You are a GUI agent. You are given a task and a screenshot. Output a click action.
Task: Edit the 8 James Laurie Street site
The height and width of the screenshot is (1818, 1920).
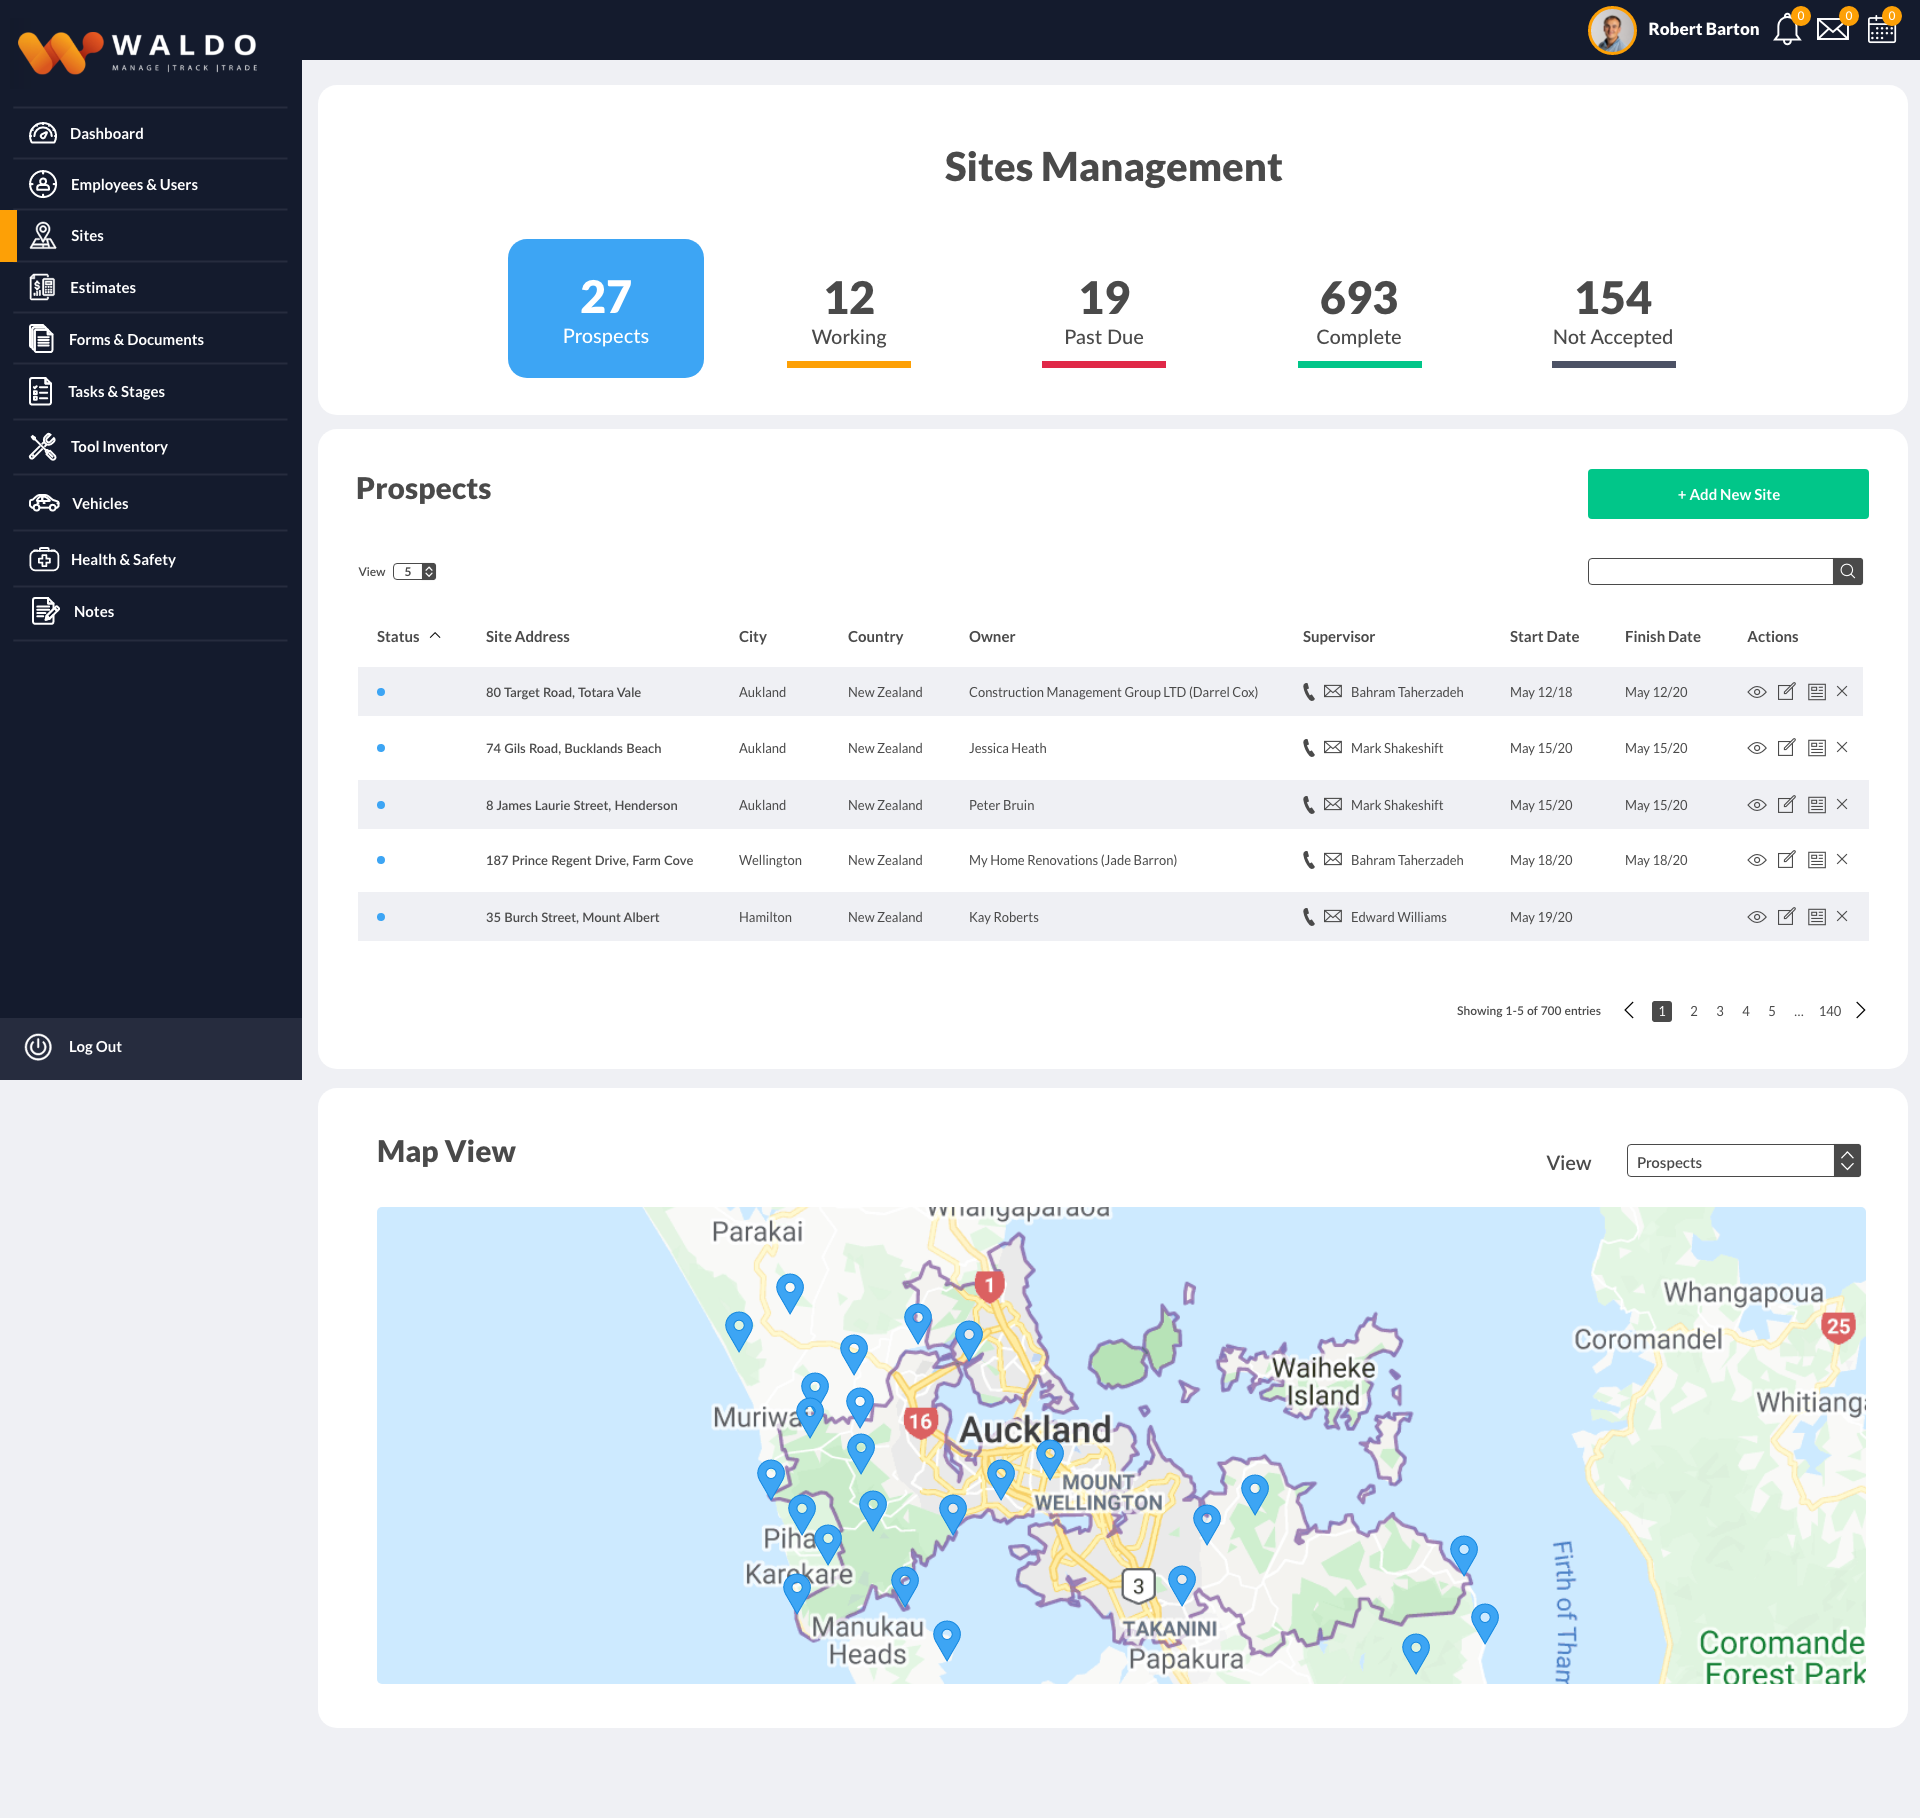tap(1786, 805)
